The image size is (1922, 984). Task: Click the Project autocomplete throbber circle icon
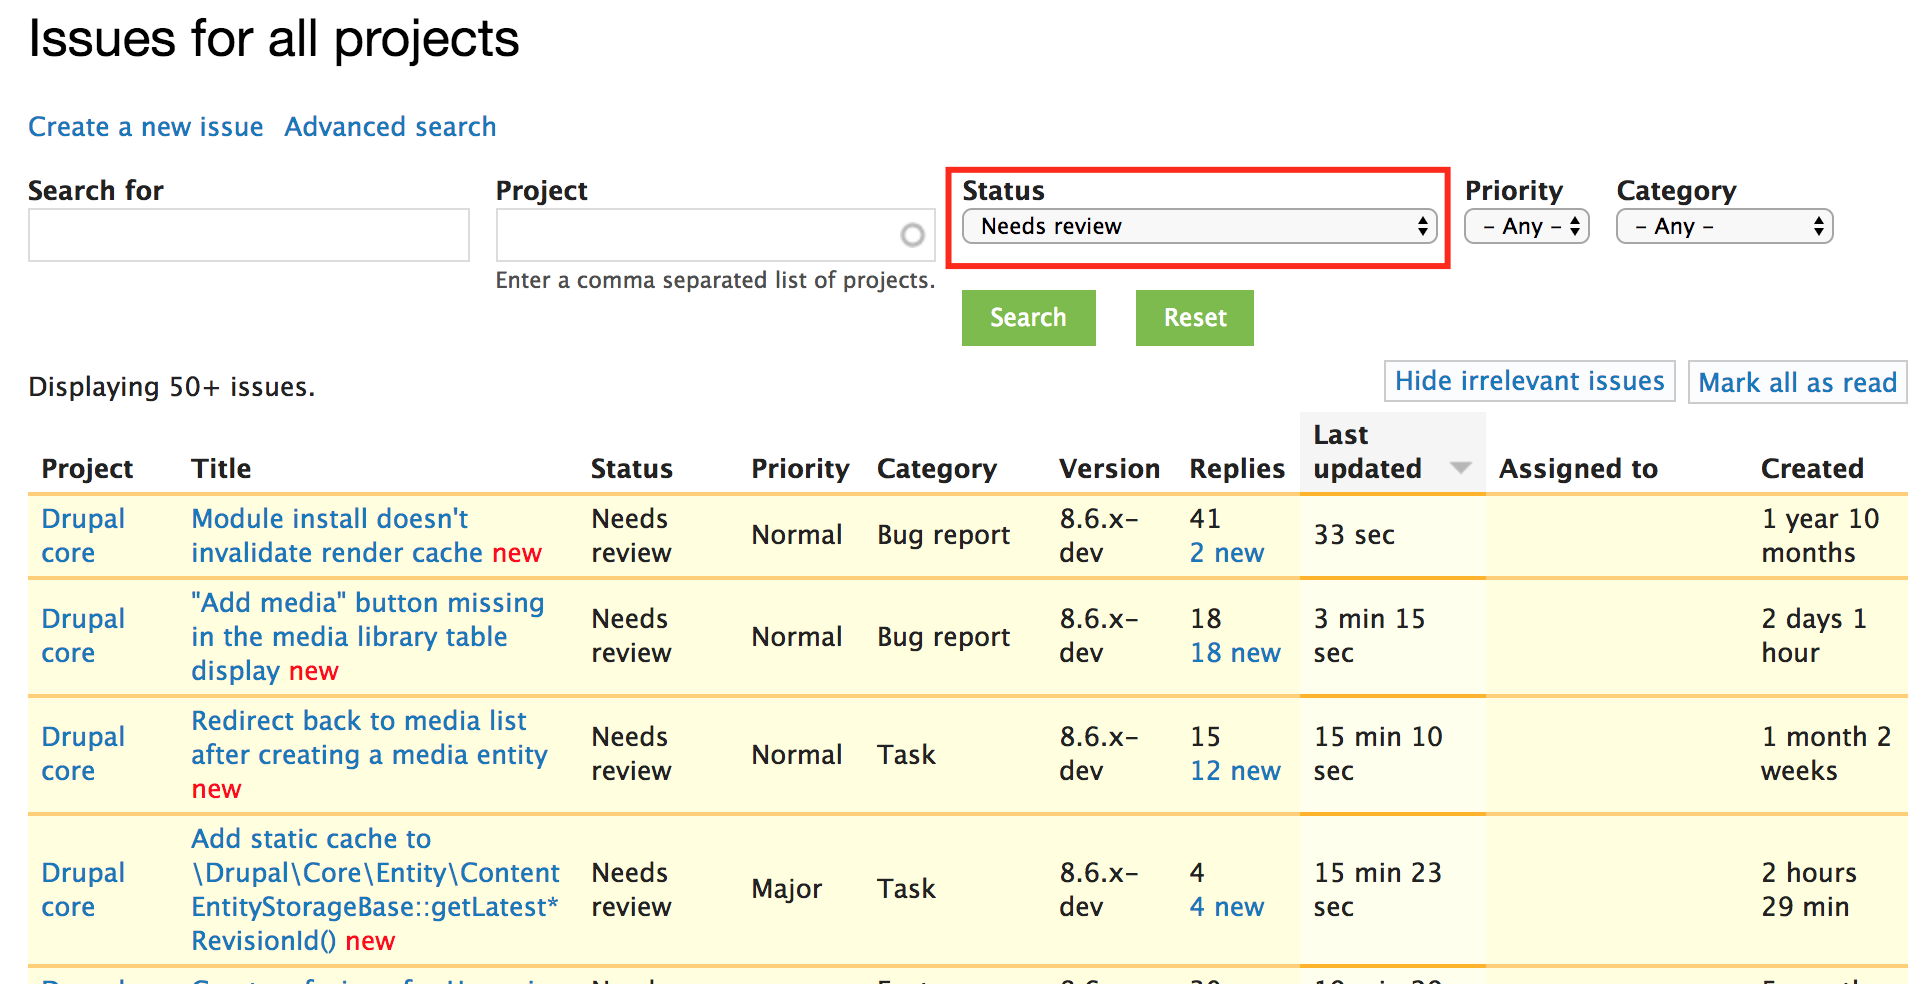coord(912,235)
